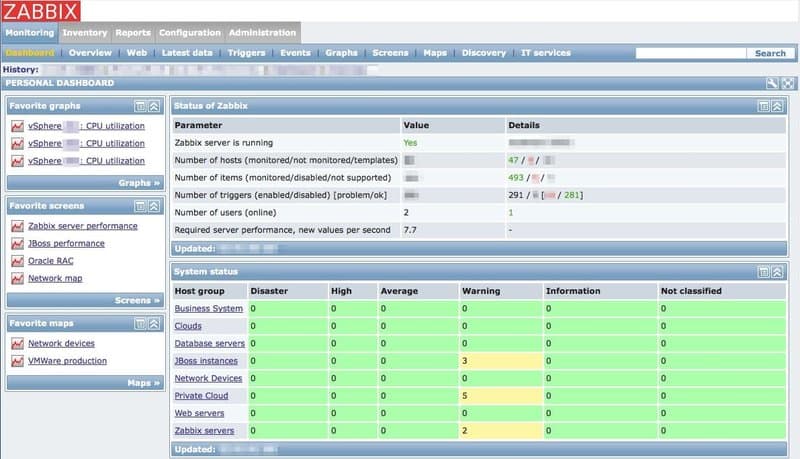Image resolution: width=800 pixels, height=459 pixels.
Task: Open Zabbix servers host group link
Action: click(x=204, y=431)
